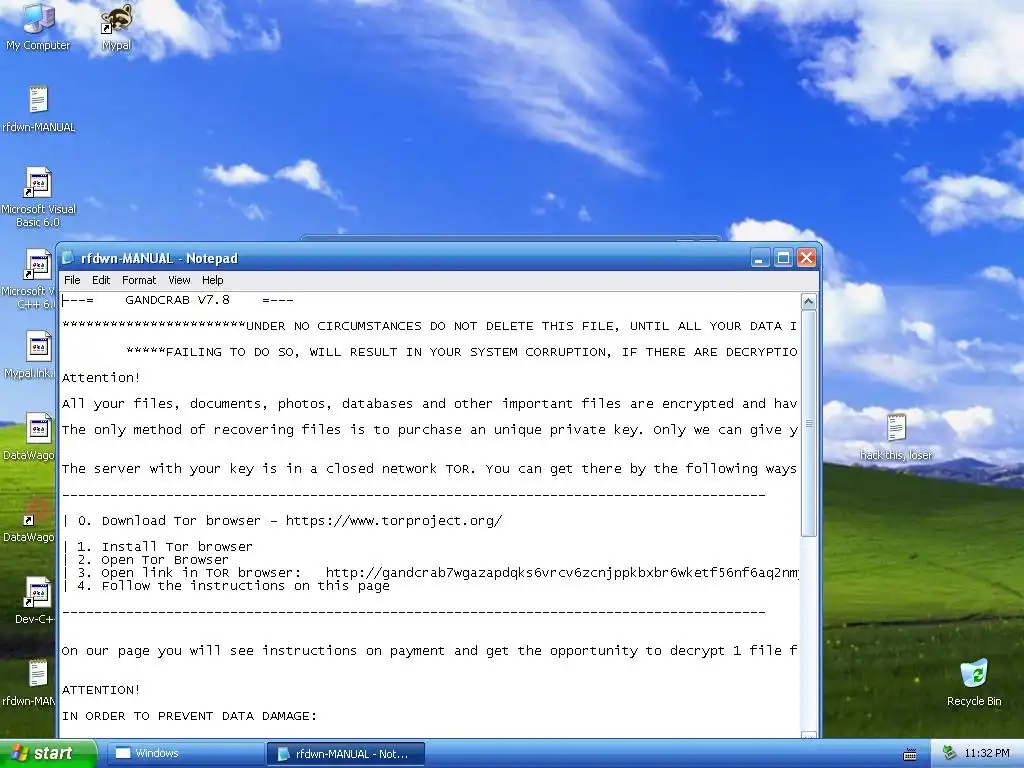Click Notepad title bar icon
The width and height of the screenshot is (1024, 768).
(68, 258)
